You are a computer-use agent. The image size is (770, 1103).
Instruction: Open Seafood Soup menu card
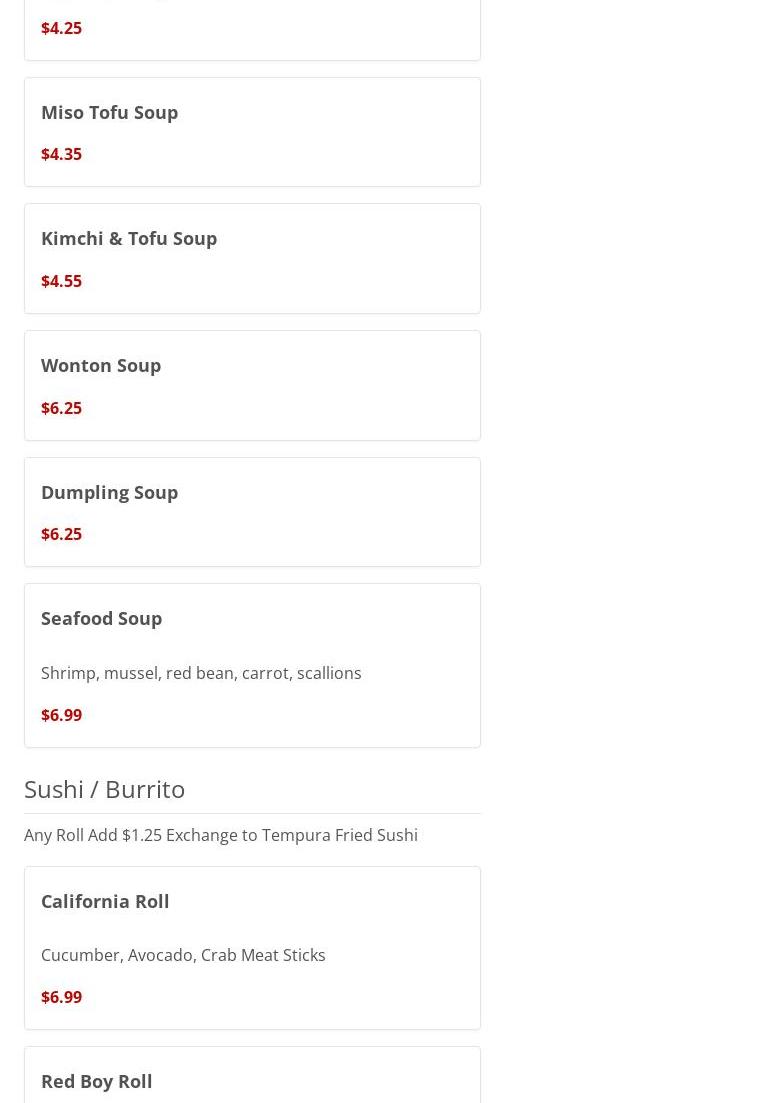click(x=252, y=665)
